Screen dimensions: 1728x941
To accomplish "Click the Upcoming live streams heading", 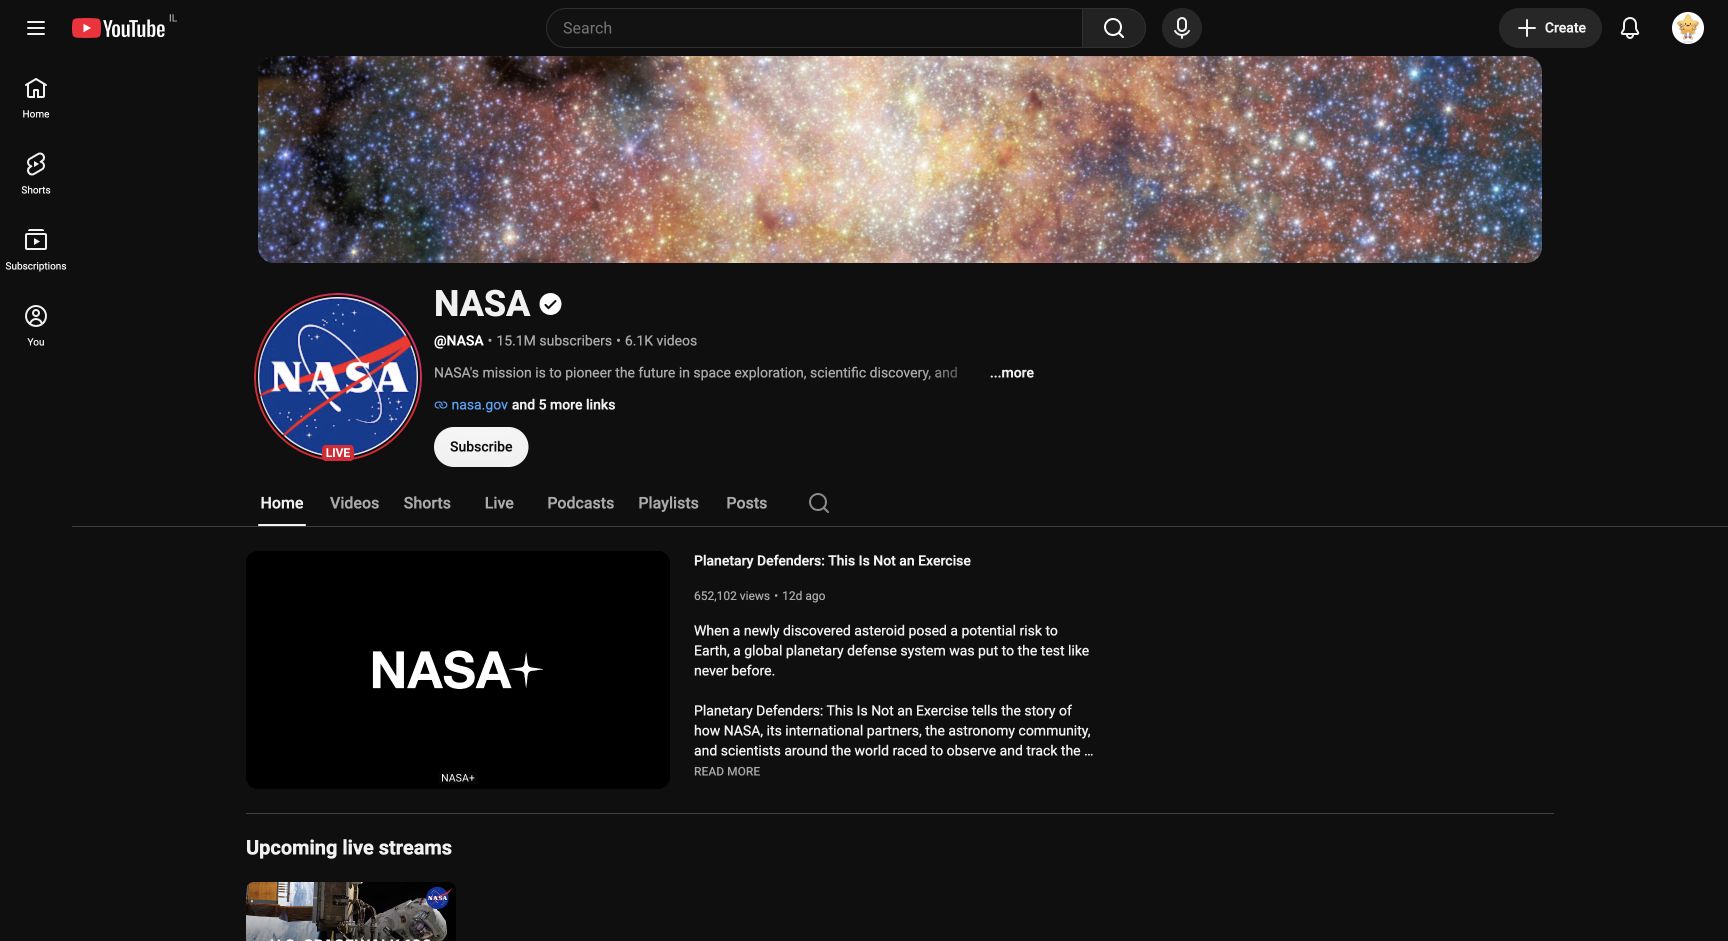I will tap(349, 848).
